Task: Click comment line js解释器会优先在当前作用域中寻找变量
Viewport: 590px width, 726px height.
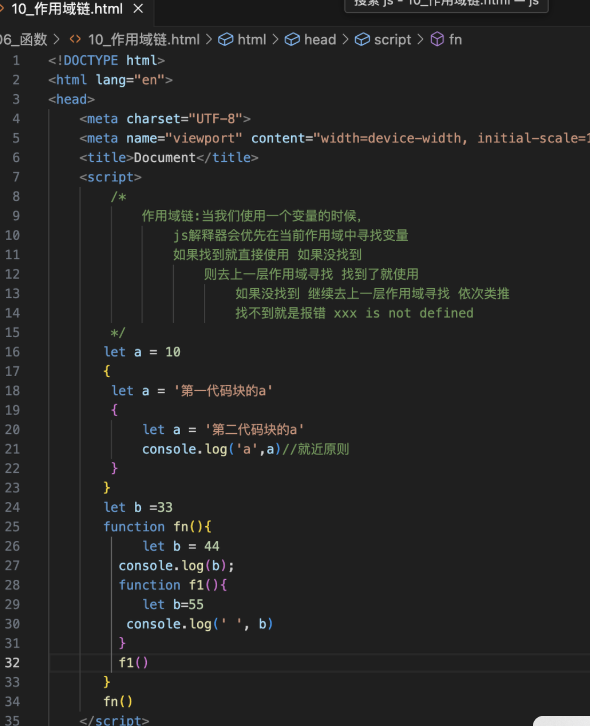Action: pos(291,235)
